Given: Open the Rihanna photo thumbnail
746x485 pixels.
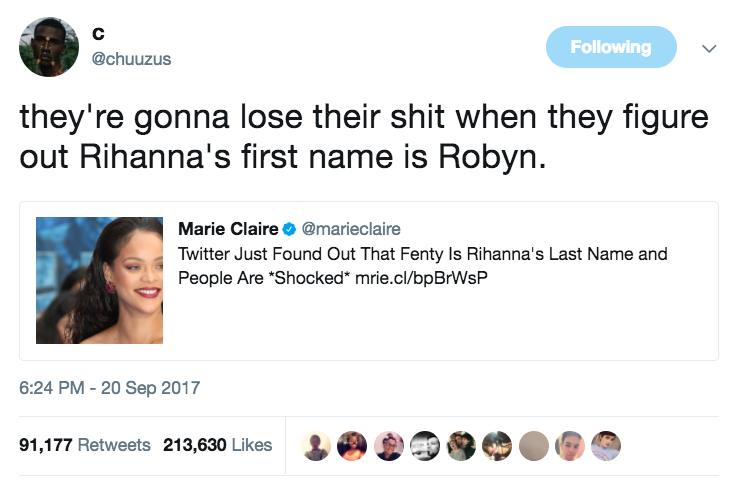Looking at the screenshot, I should pyautogui.click(x=99, y=281).
